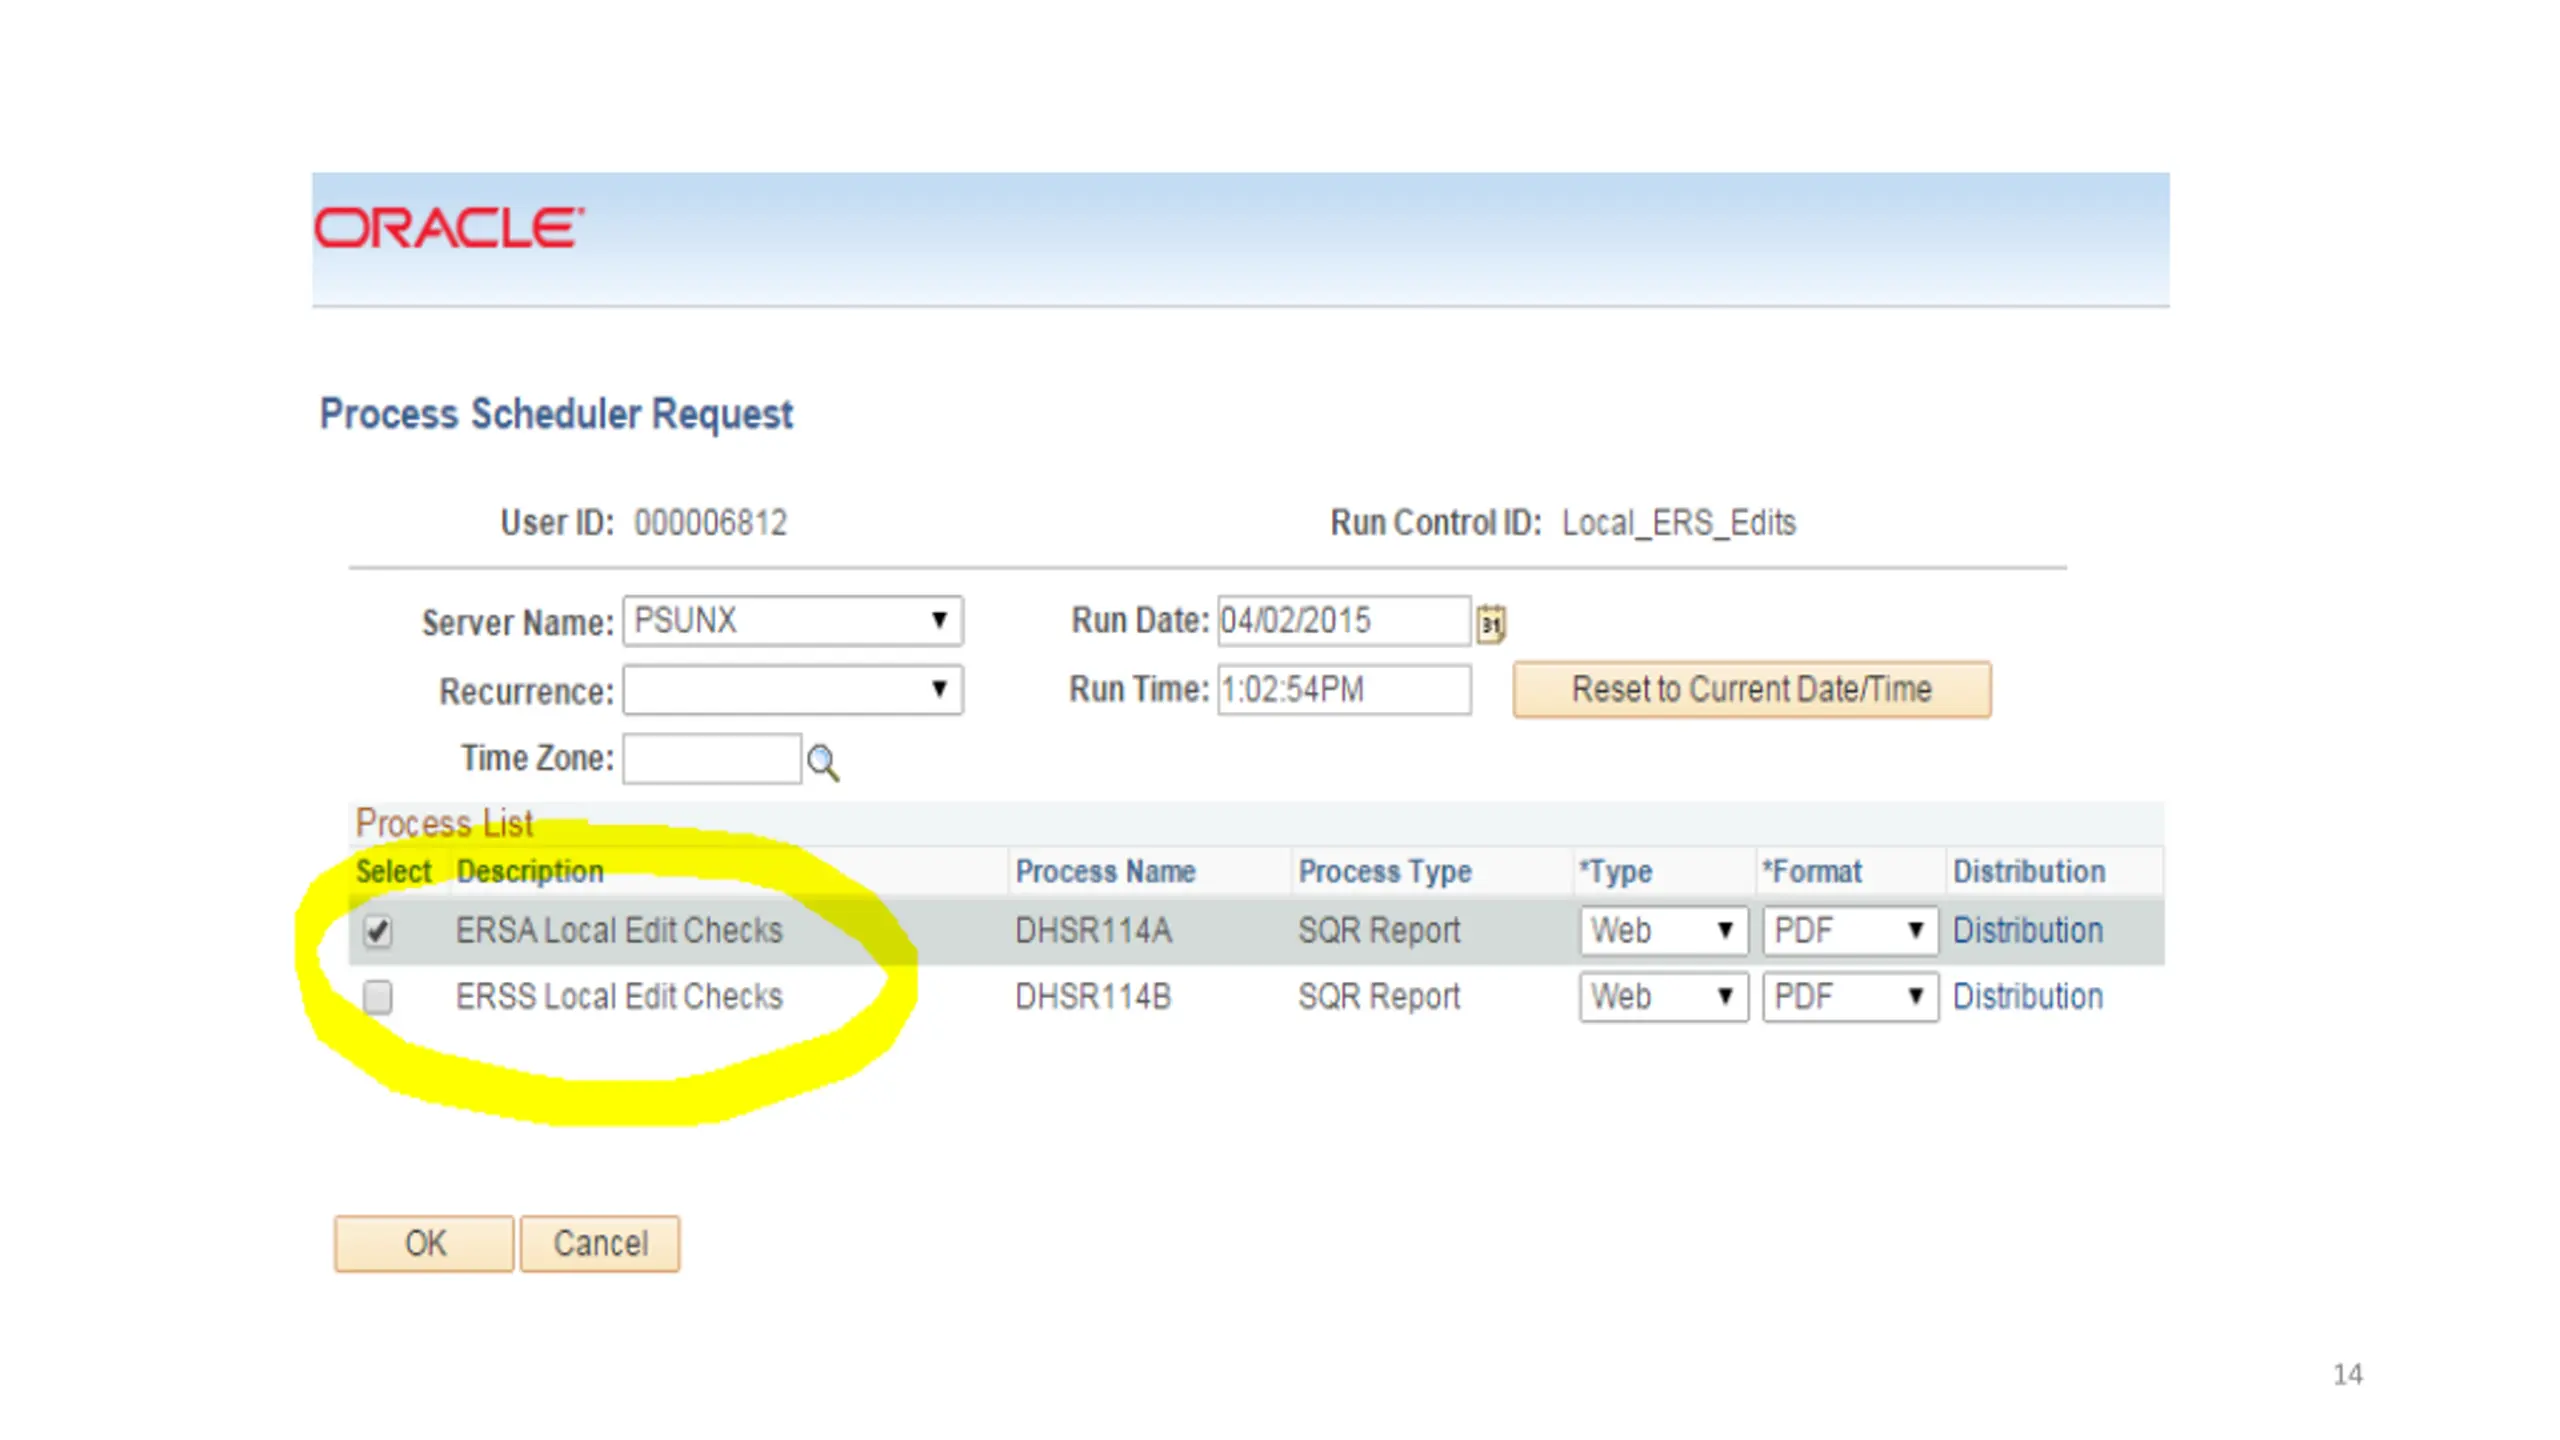Click the Oracle logo
The image size is (2560, 1440).
point(449,228)
